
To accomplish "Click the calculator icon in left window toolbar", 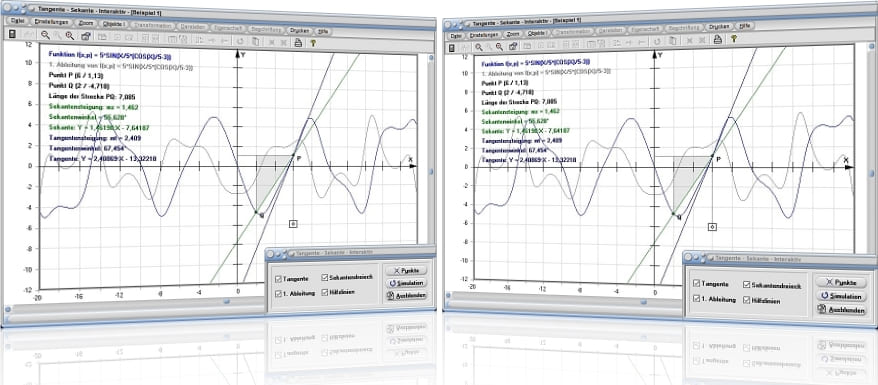I will 12,34.
